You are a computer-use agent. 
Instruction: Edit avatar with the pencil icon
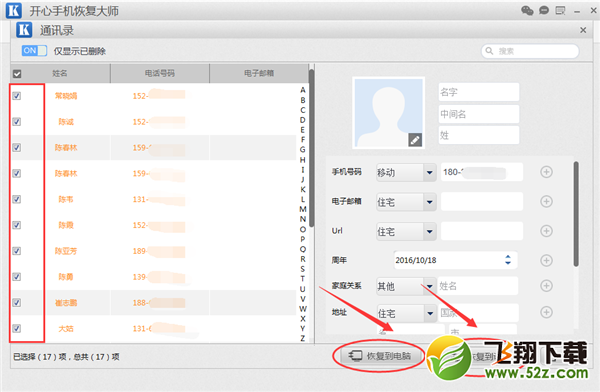click(415, 140)
